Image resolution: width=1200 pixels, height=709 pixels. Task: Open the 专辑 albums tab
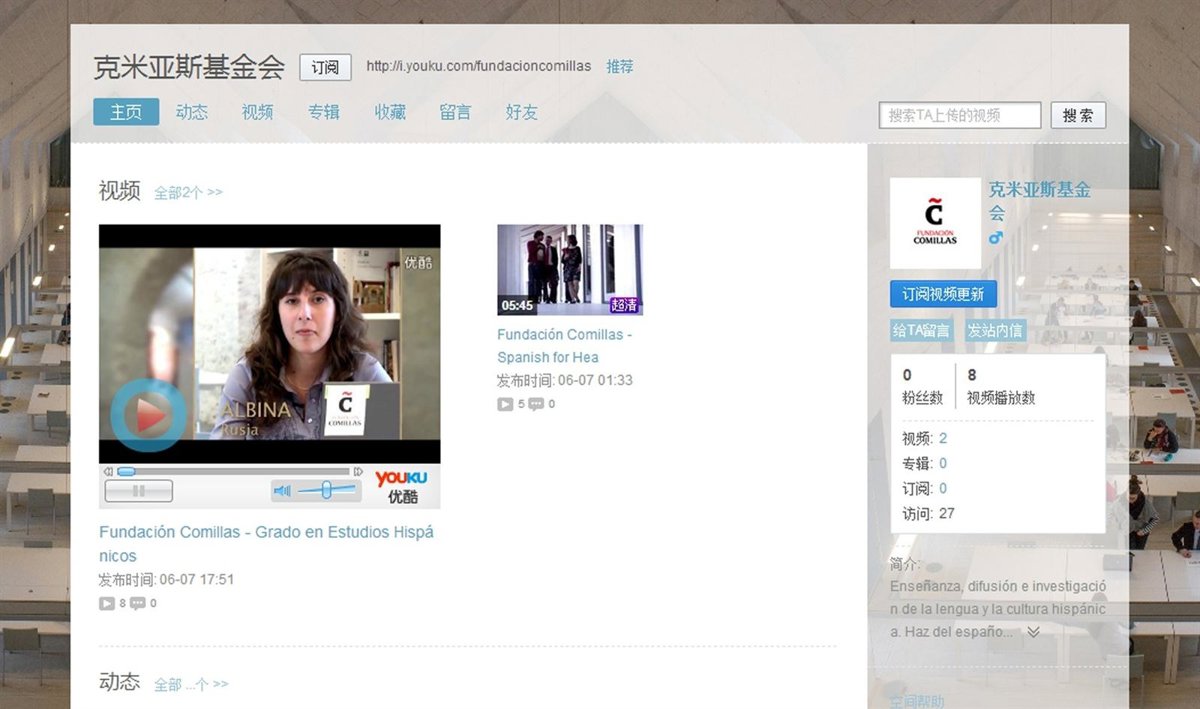(x=323, y=112)
